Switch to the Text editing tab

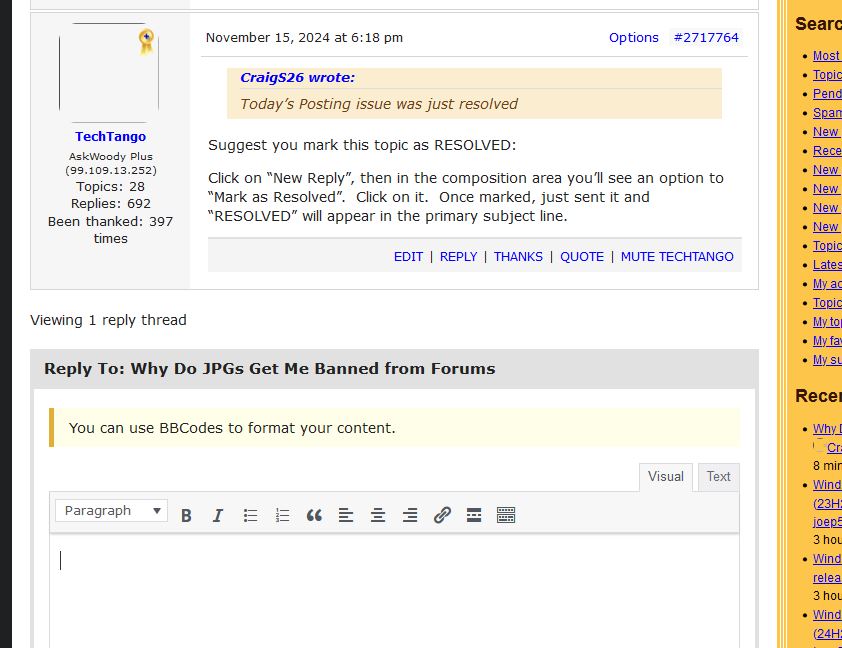point(718,477)
